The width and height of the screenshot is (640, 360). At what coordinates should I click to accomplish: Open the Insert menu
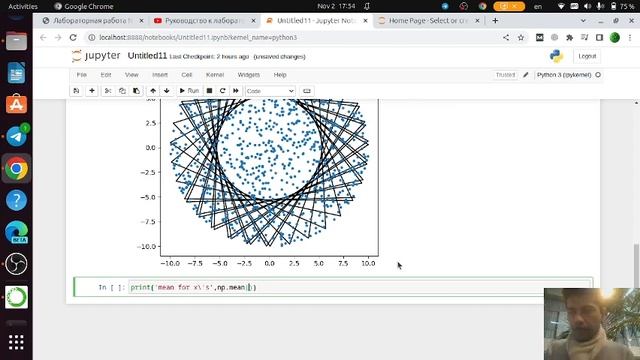pyautogui.click(x=160, y=75)
